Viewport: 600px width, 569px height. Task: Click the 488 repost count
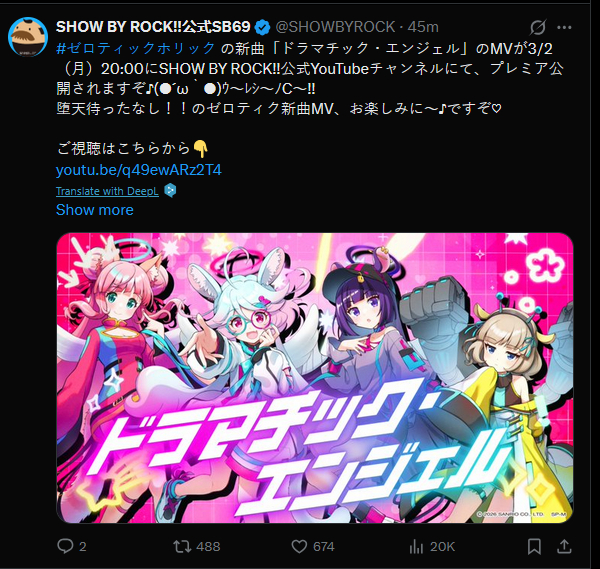pos(208,546)
